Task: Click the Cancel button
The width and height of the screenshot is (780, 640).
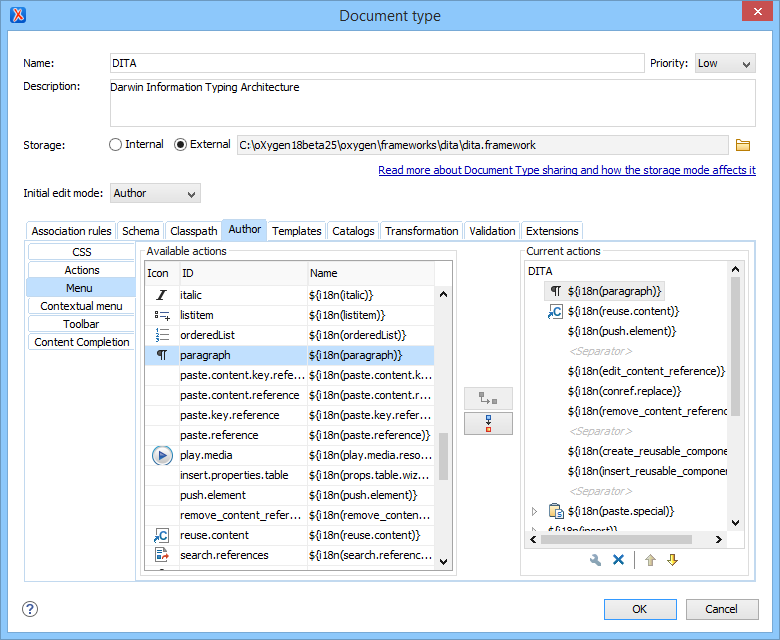Action: click(722, 609)
